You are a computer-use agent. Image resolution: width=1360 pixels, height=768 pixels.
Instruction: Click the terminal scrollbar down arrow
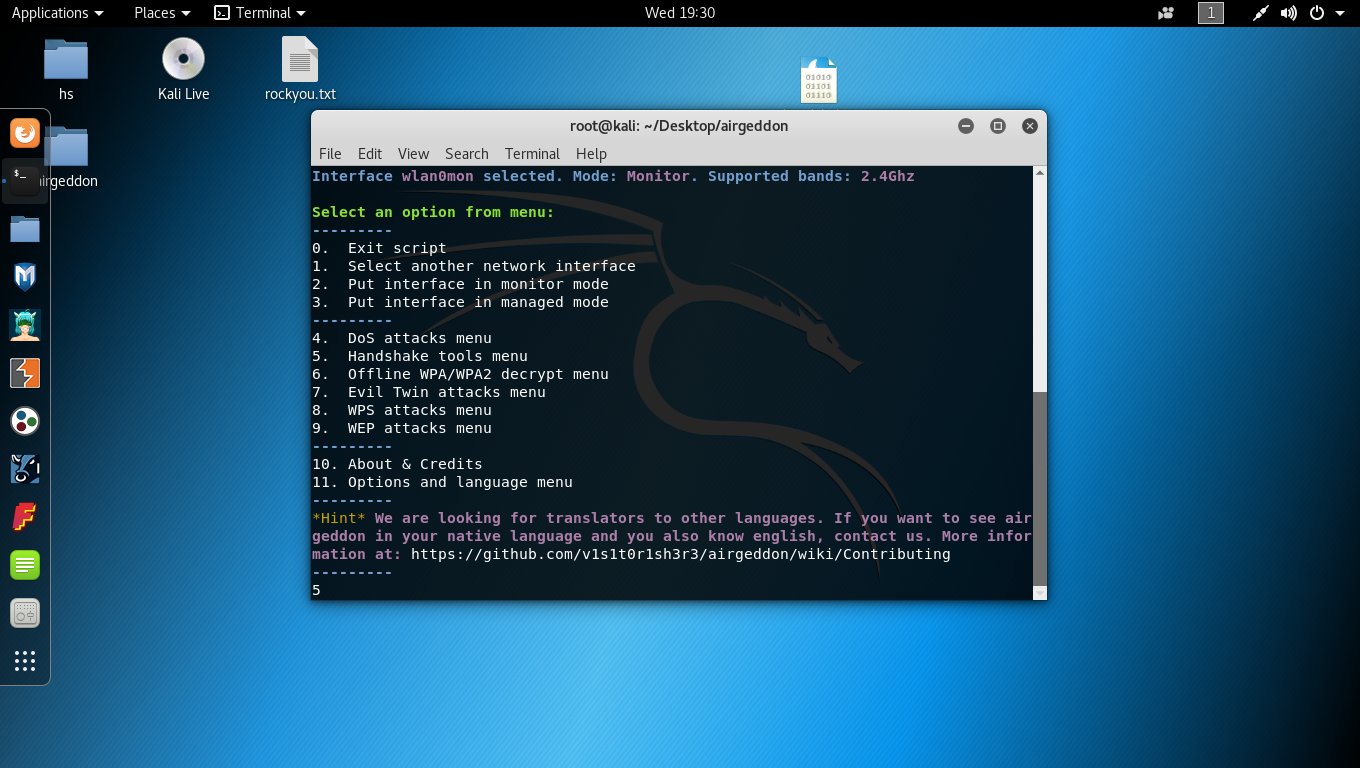coord(1040,593)
